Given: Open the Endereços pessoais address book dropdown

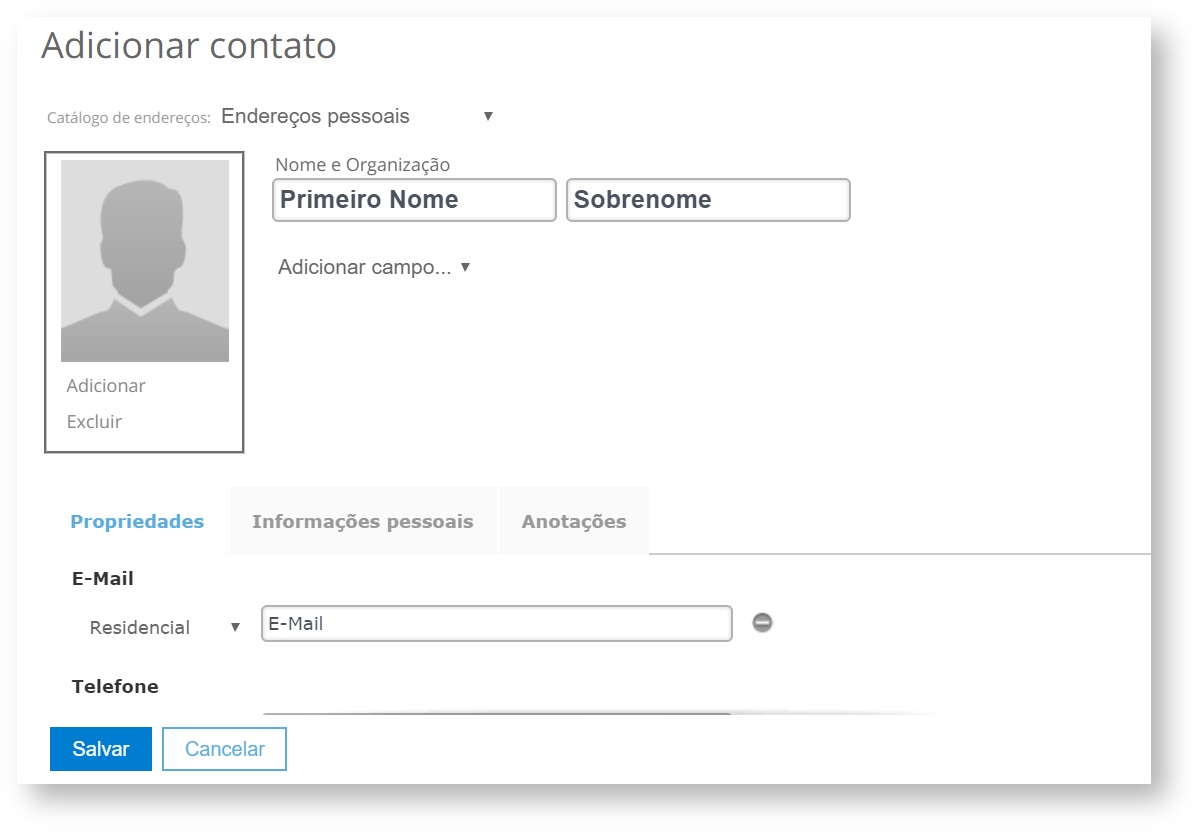Looking at the screenshot, I should 357,117.
